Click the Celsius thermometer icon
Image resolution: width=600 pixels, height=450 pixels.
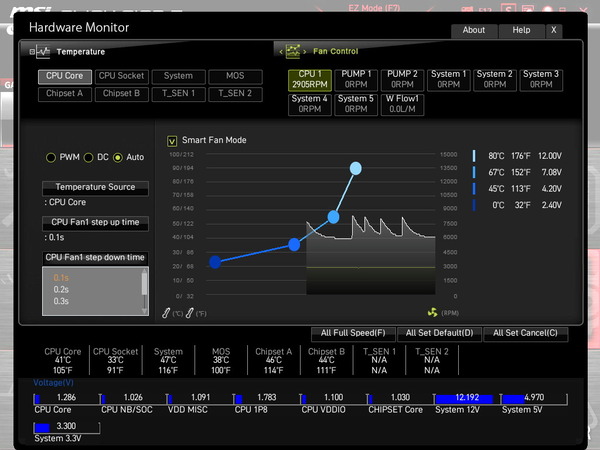(168, 312)
